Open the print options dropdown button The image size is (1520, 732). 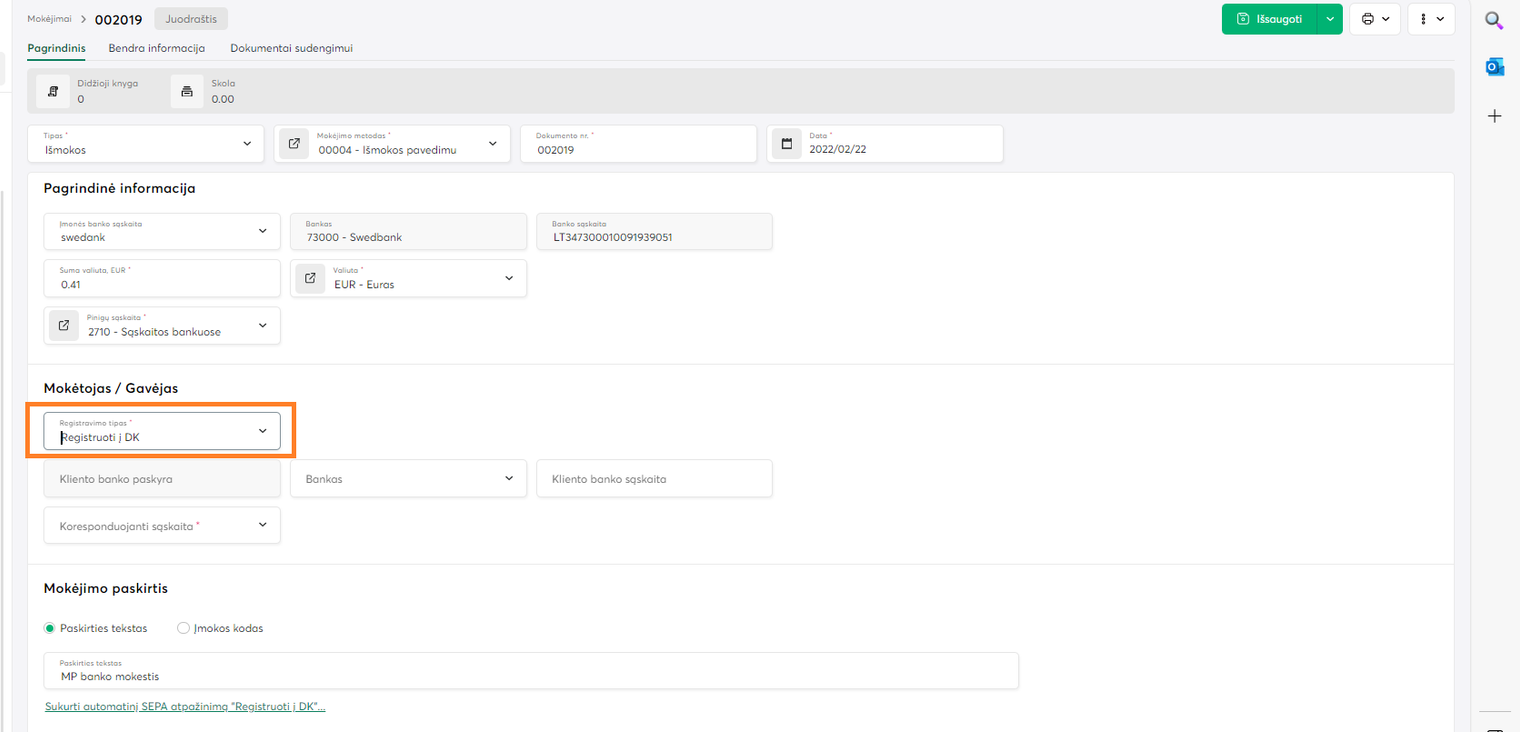click(x=1375, y=19)
